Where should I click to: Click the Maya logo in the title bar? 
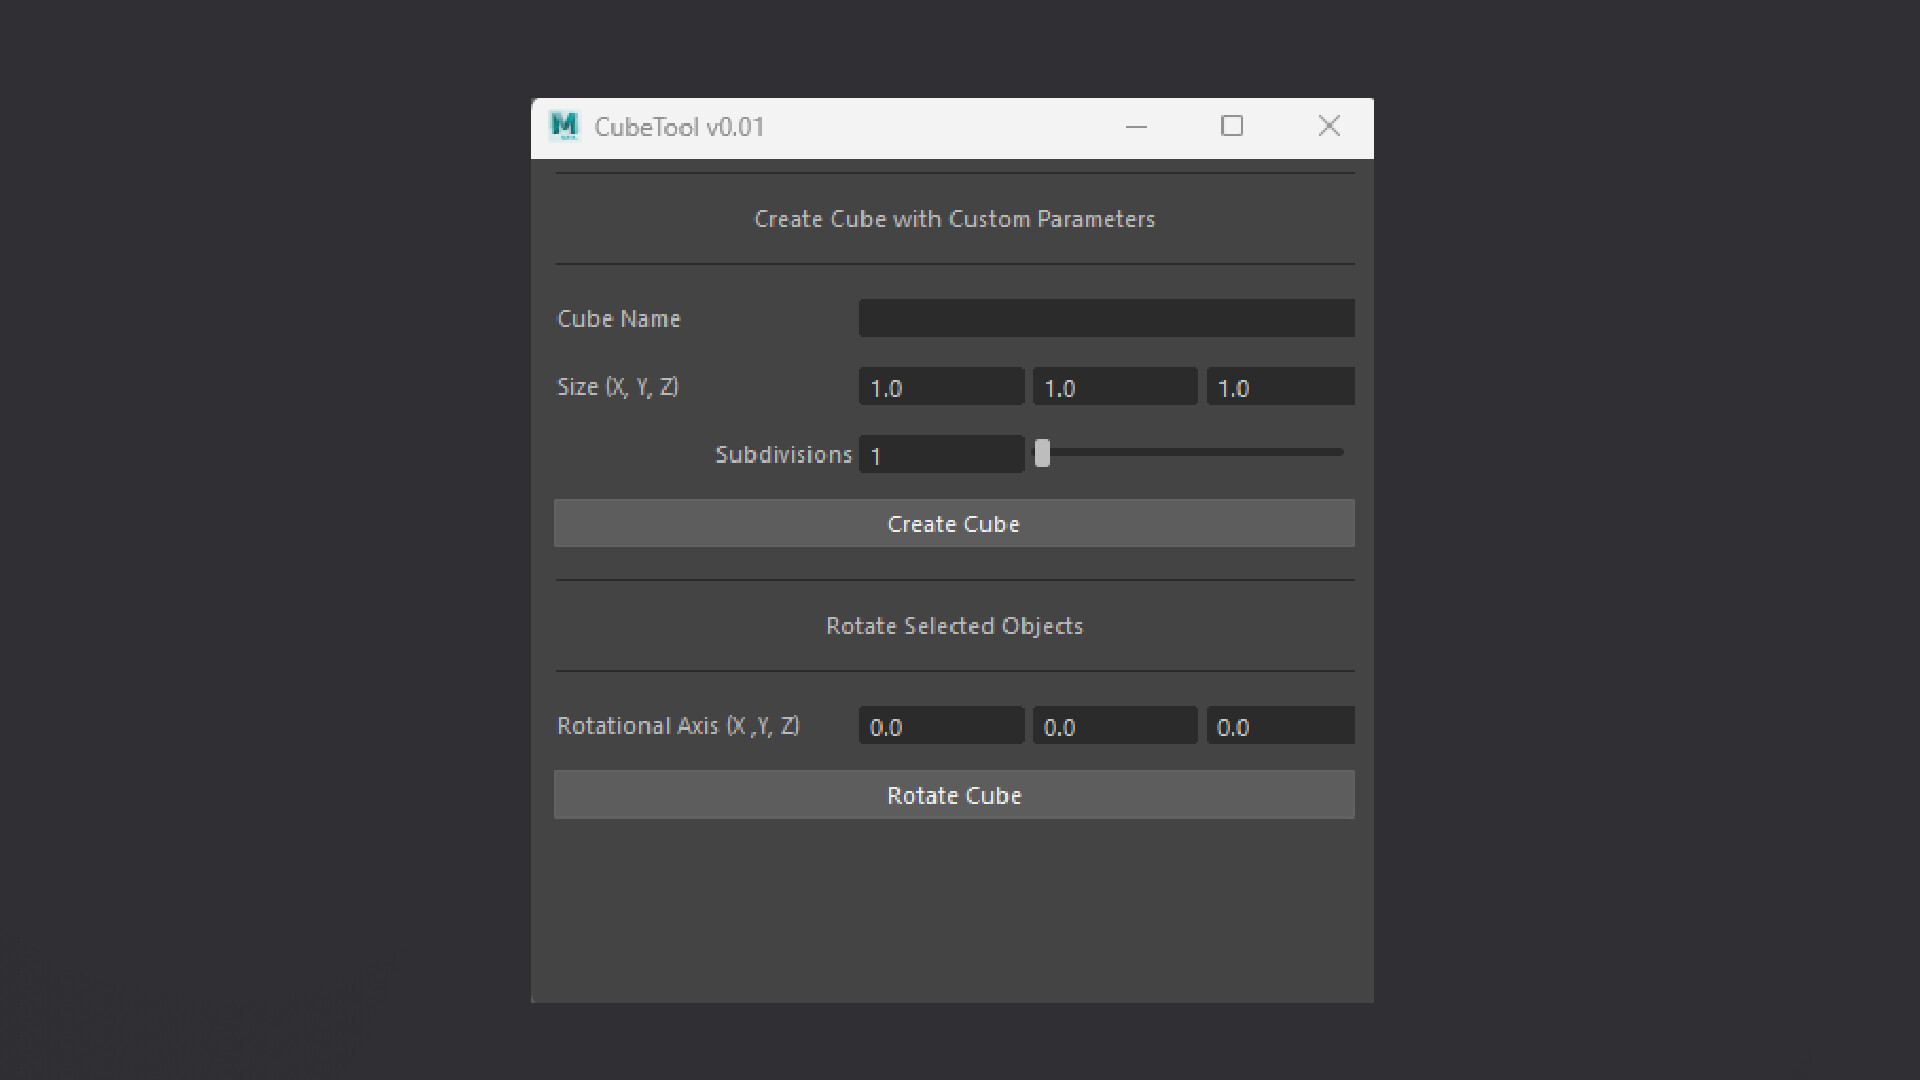565,127
